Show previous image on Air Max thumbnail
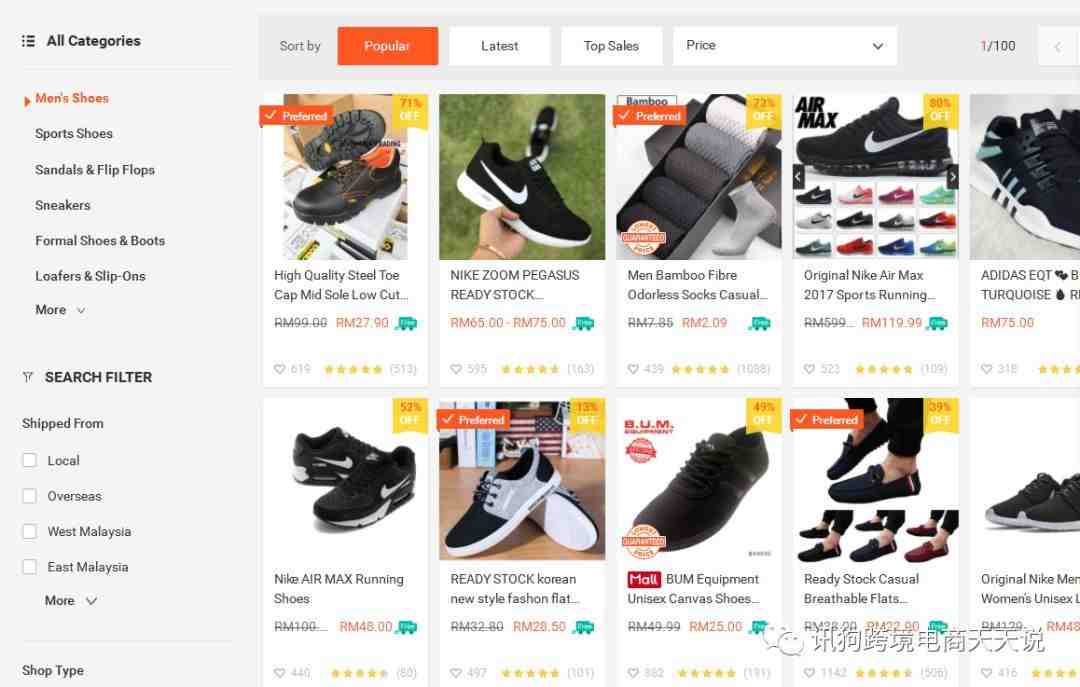The height and width of the screenshot is (687, 1080). [x=799, y=177]
